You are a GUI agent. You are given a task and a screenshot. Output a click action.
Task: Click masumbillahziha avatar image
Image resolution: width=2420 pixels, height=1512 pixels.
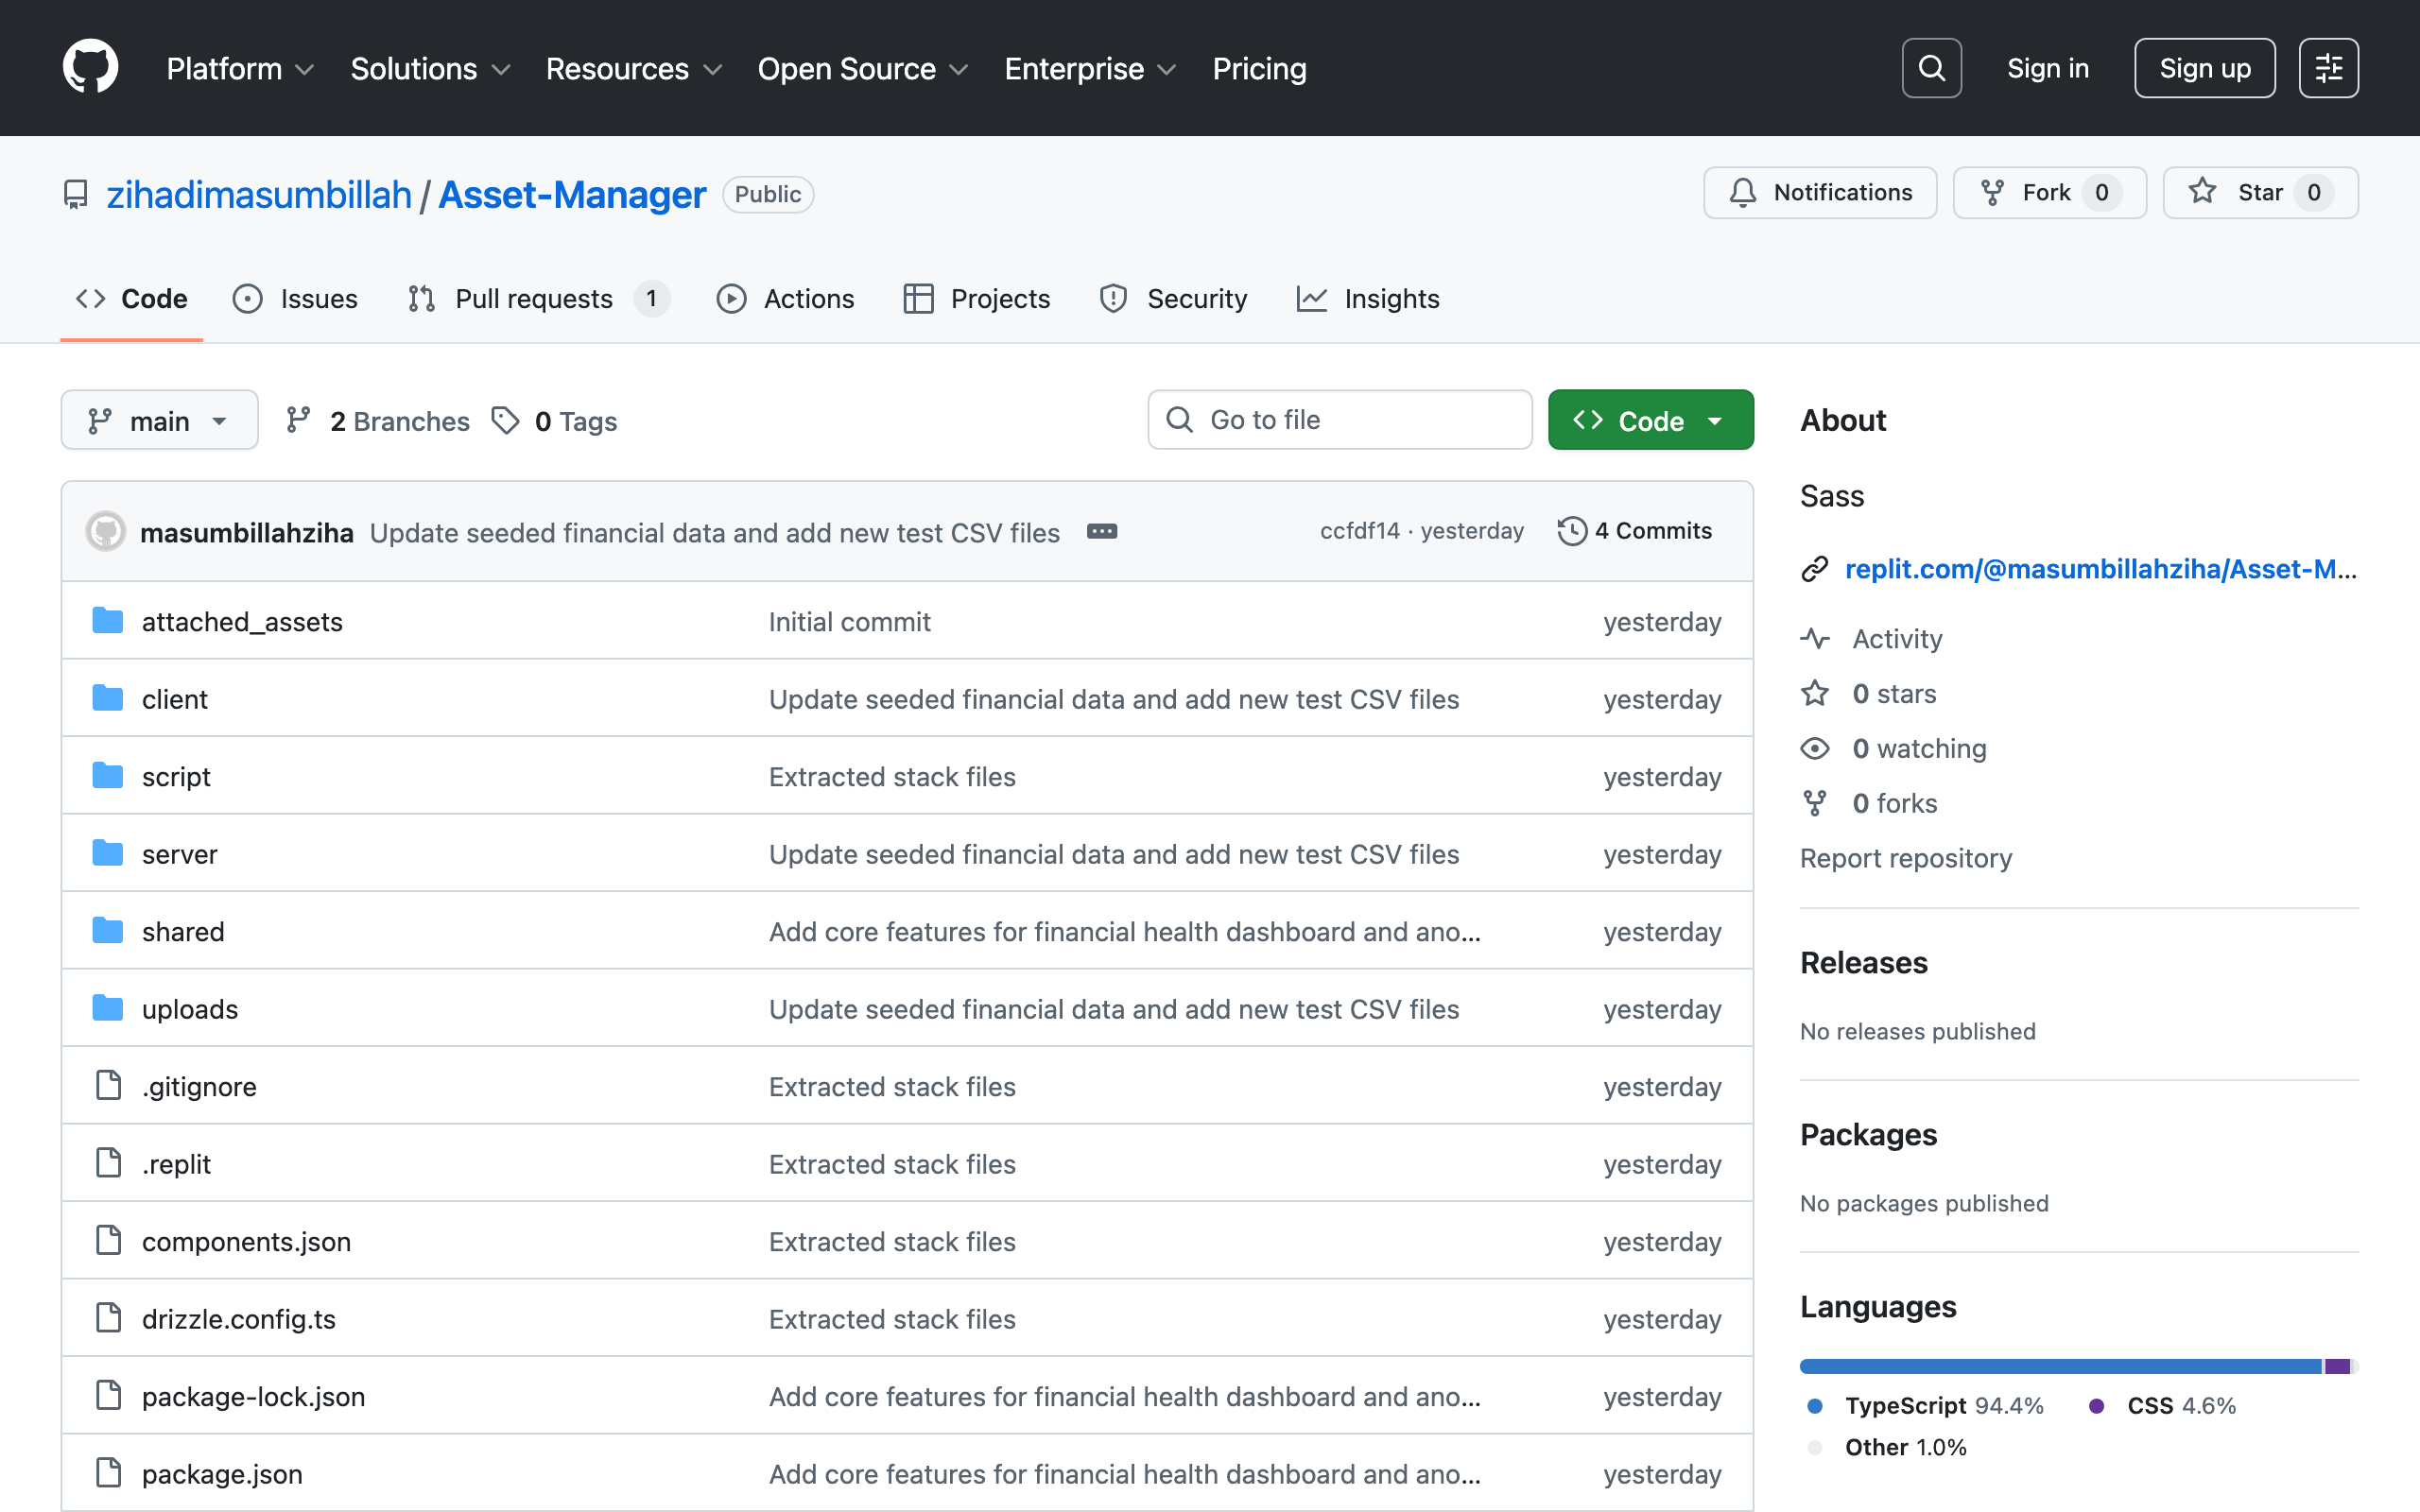[106, 531]
